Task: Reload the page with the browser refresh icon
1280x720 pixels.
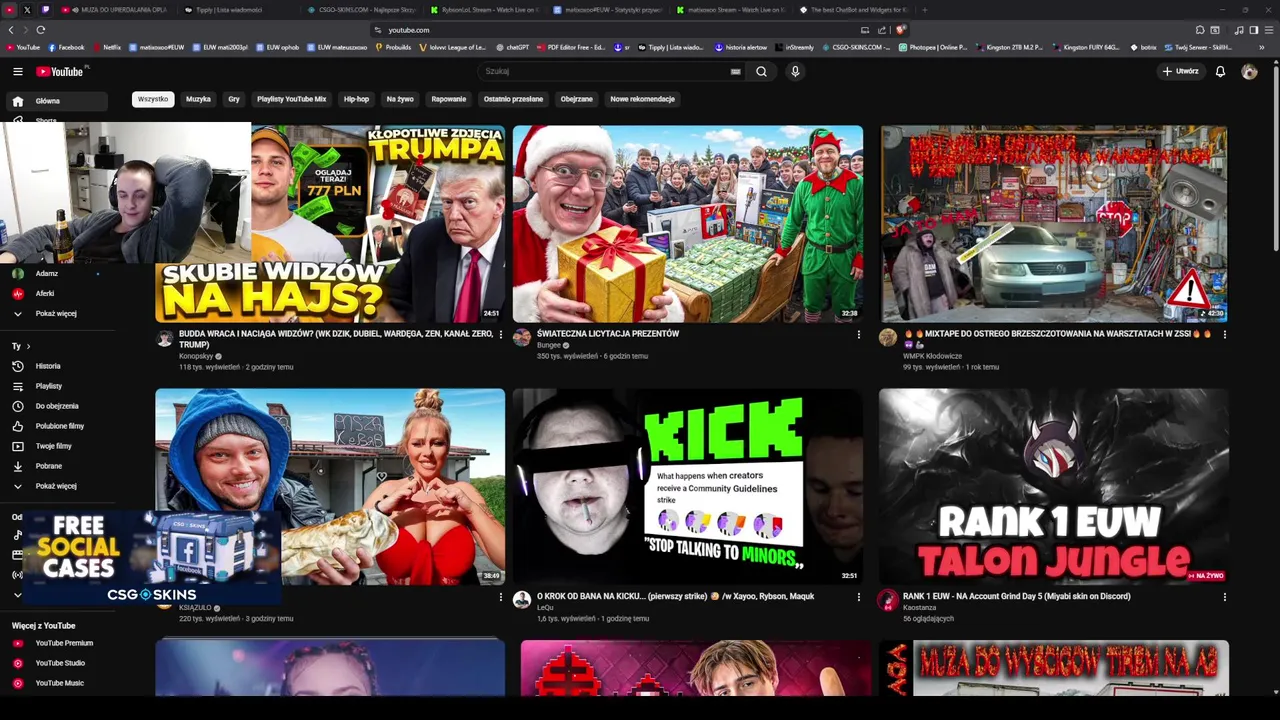Action: pyautogui.click(x=40, y=30)
